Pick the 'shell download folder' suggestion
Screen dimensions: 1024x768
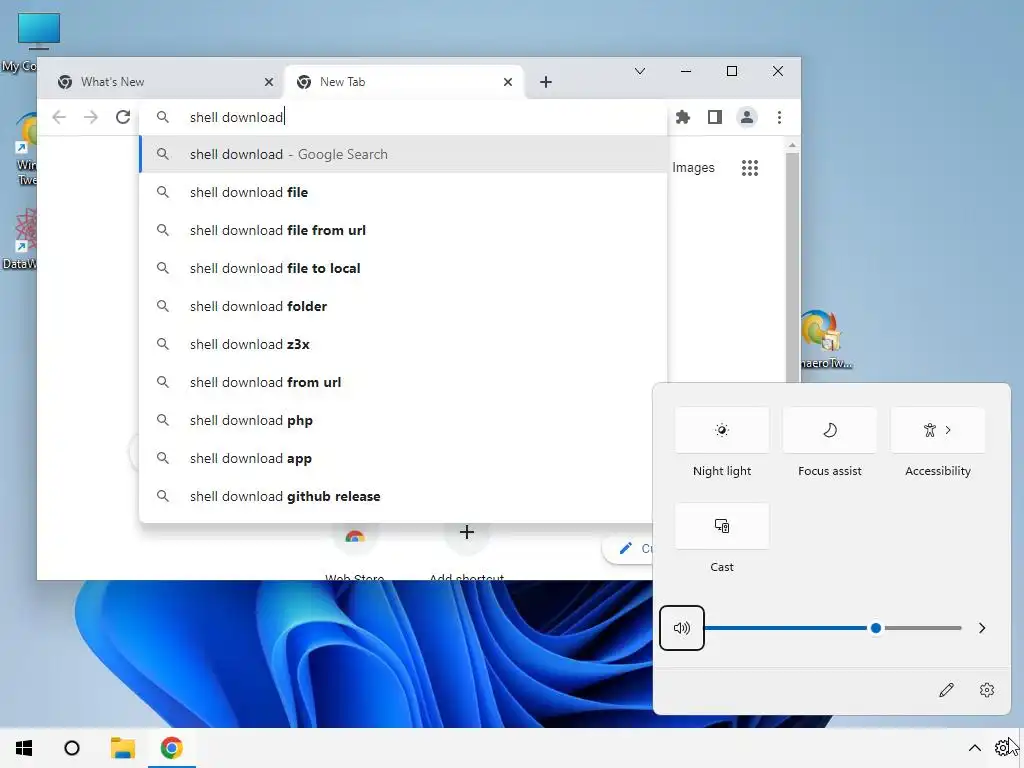tap(404, 306)
